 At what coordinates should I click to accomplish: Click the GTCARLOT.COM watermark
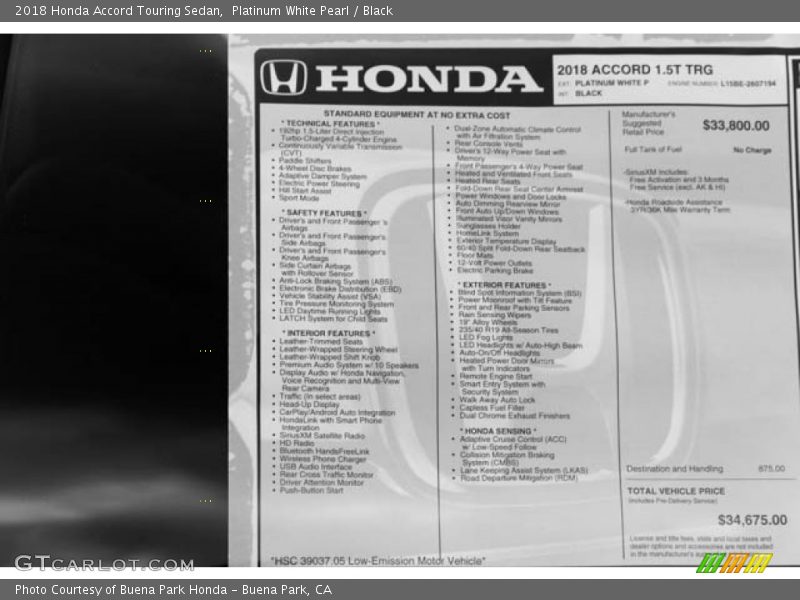(104, 563)
